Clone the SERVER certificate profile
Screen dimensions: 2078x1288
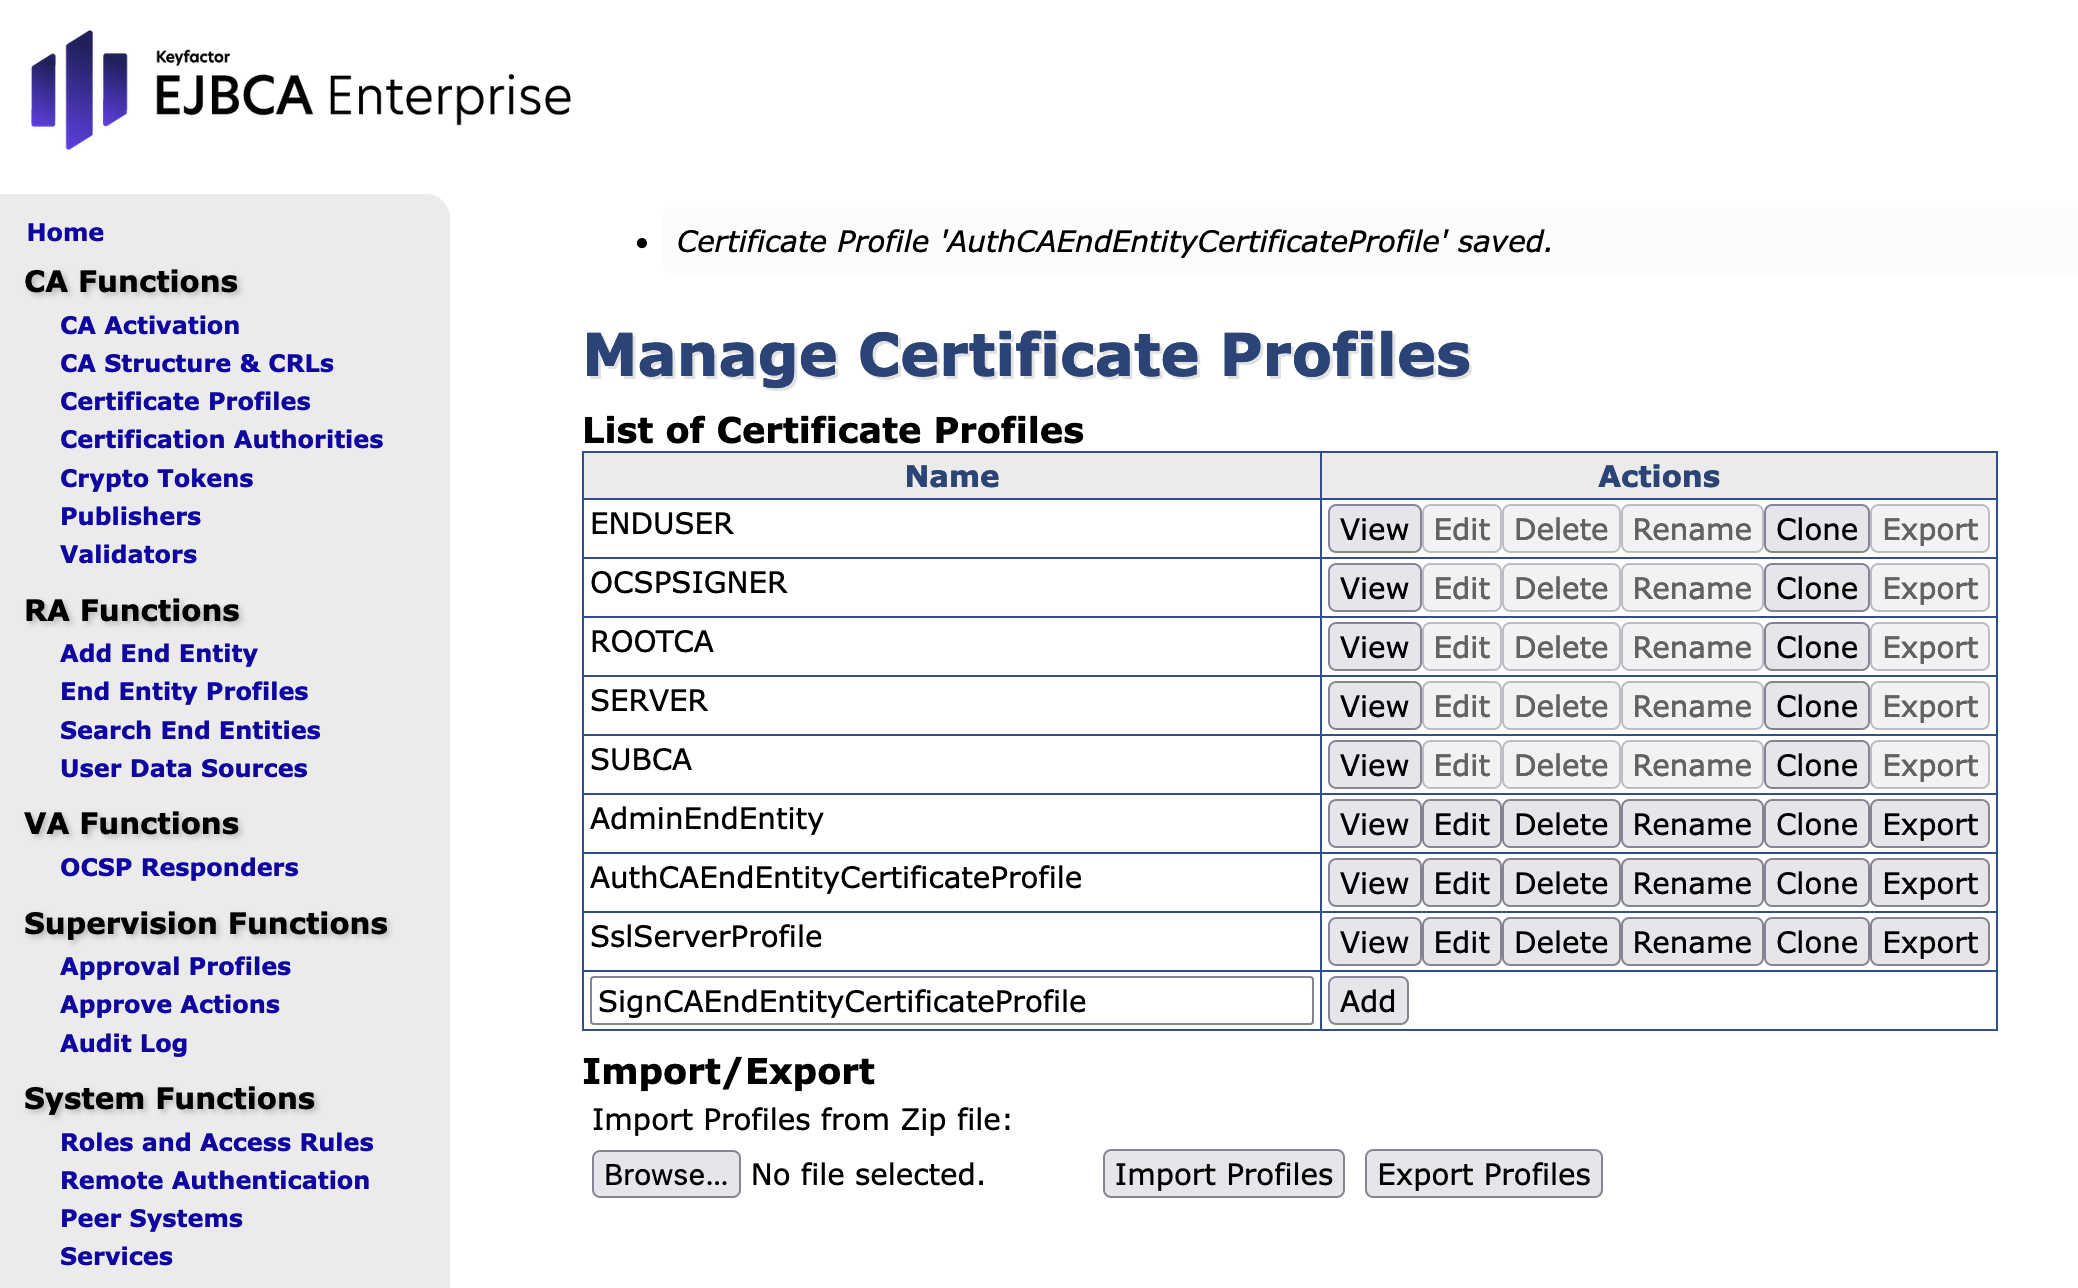click(1815, 706)
